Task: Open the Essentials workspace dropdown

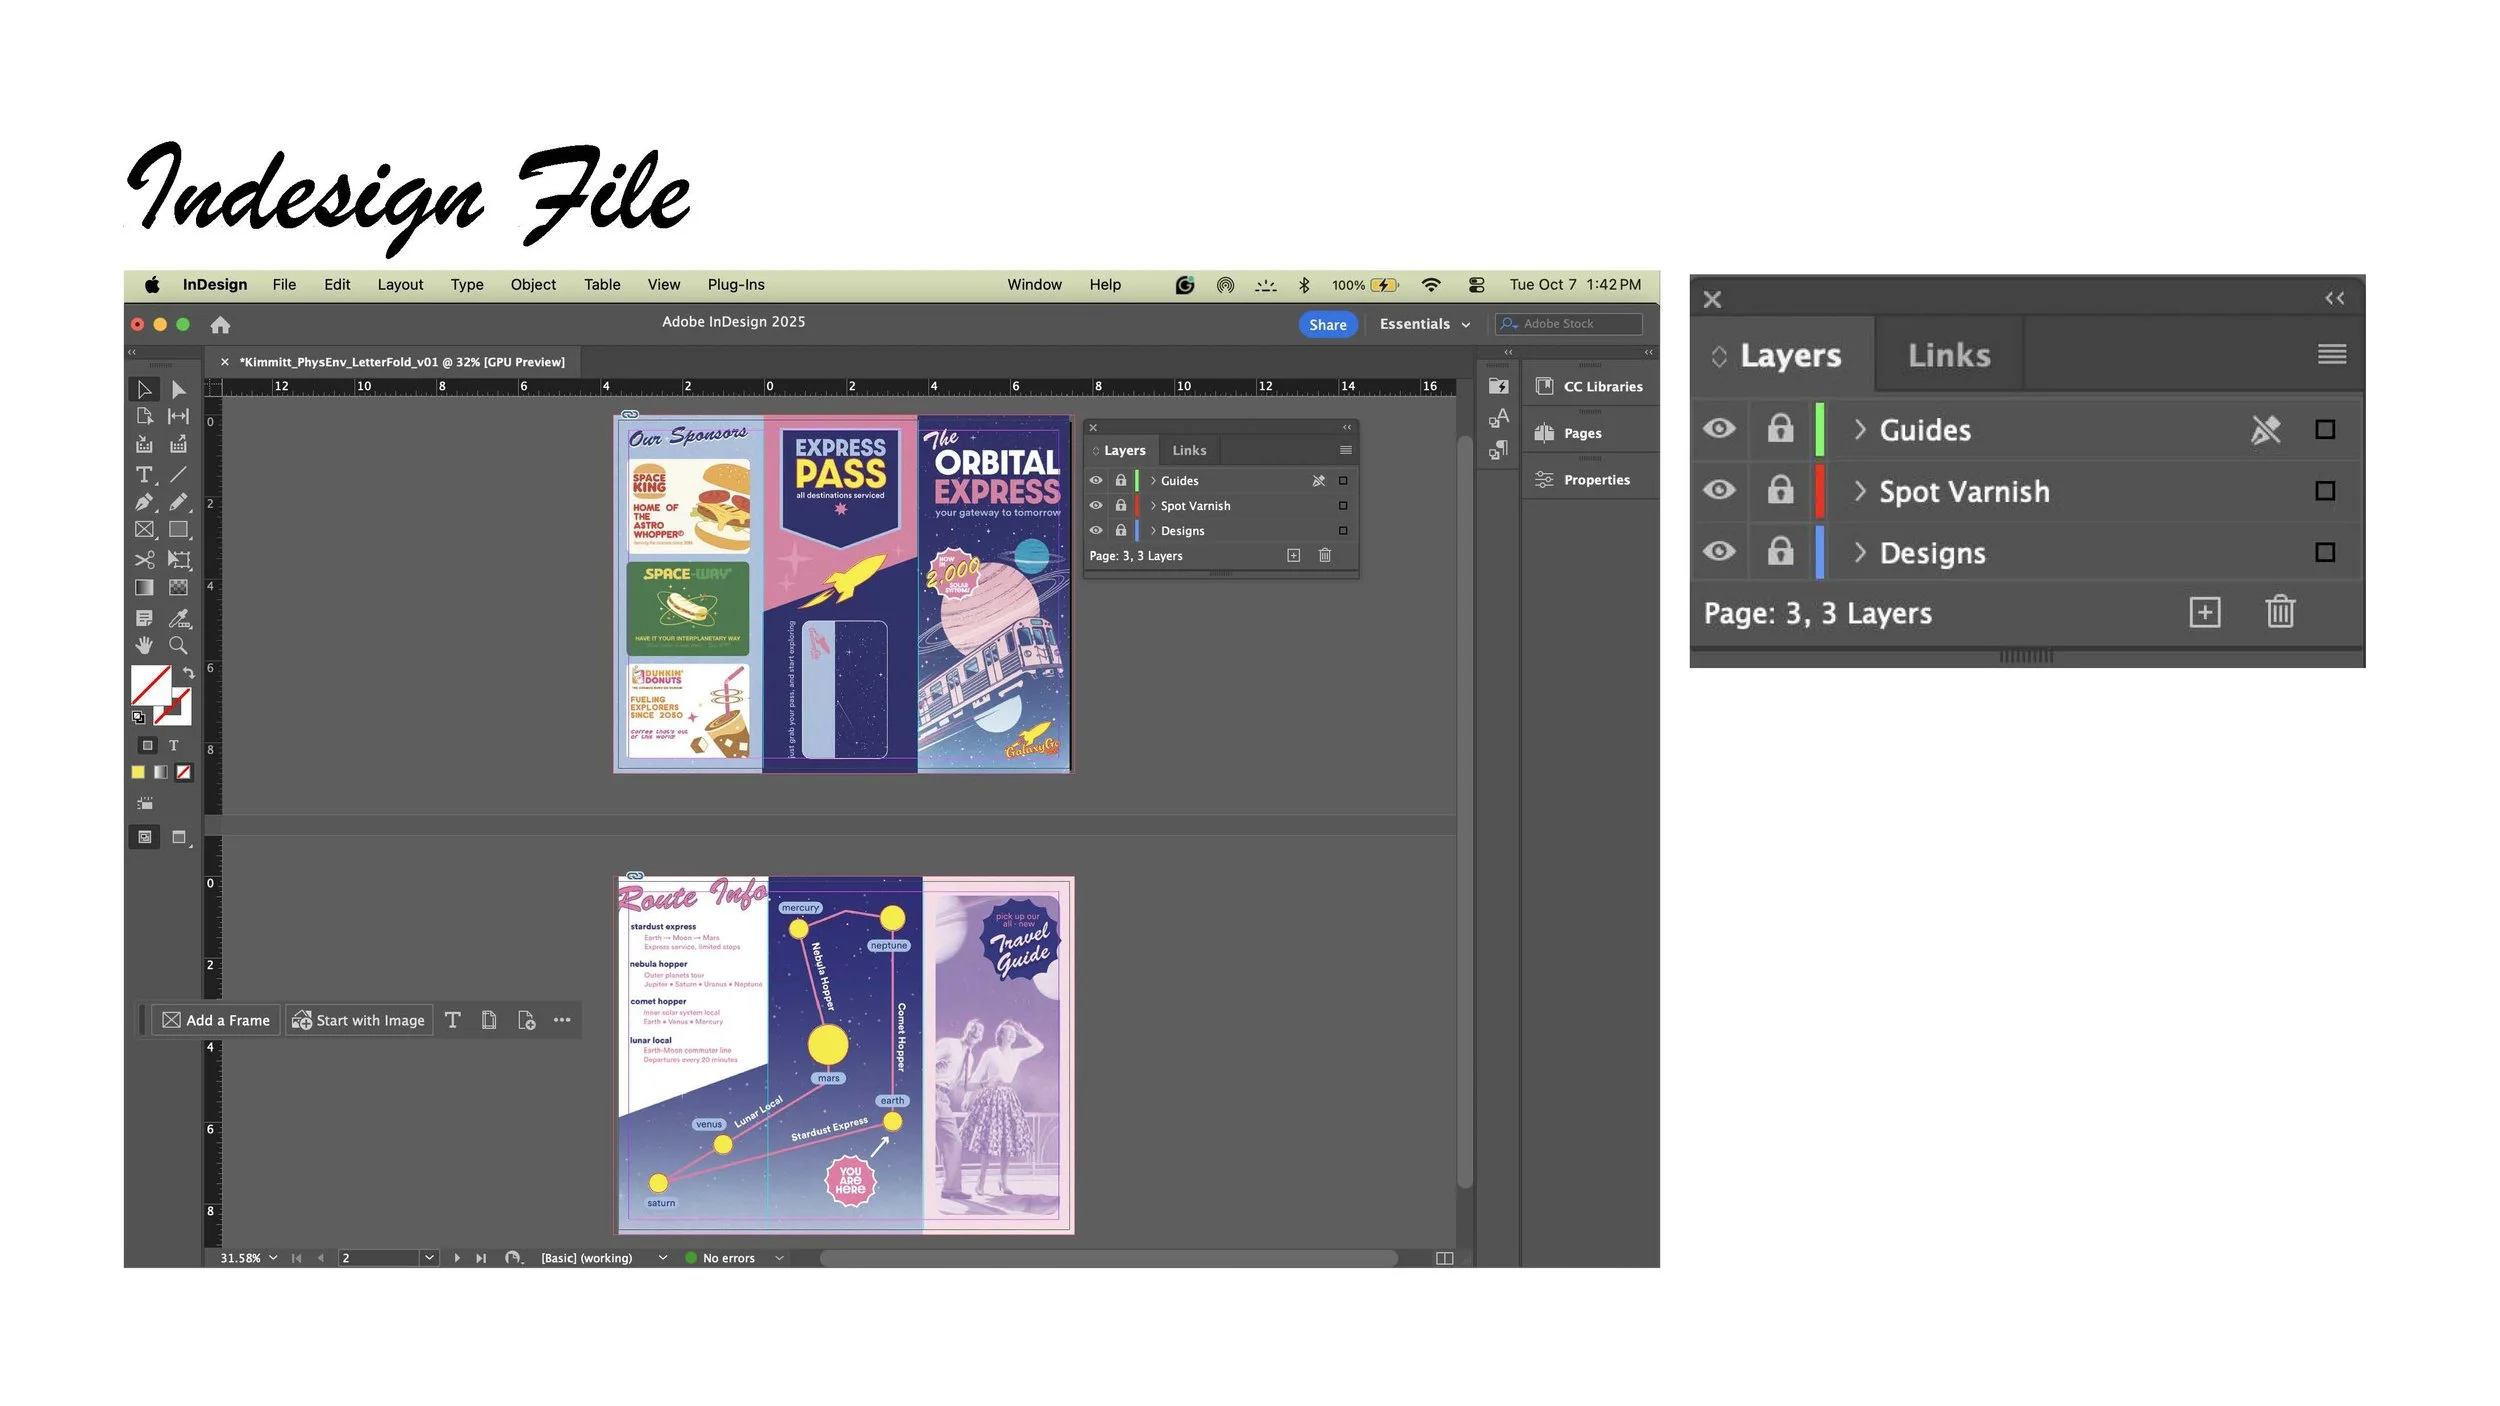Action: tap(1424, 324)
